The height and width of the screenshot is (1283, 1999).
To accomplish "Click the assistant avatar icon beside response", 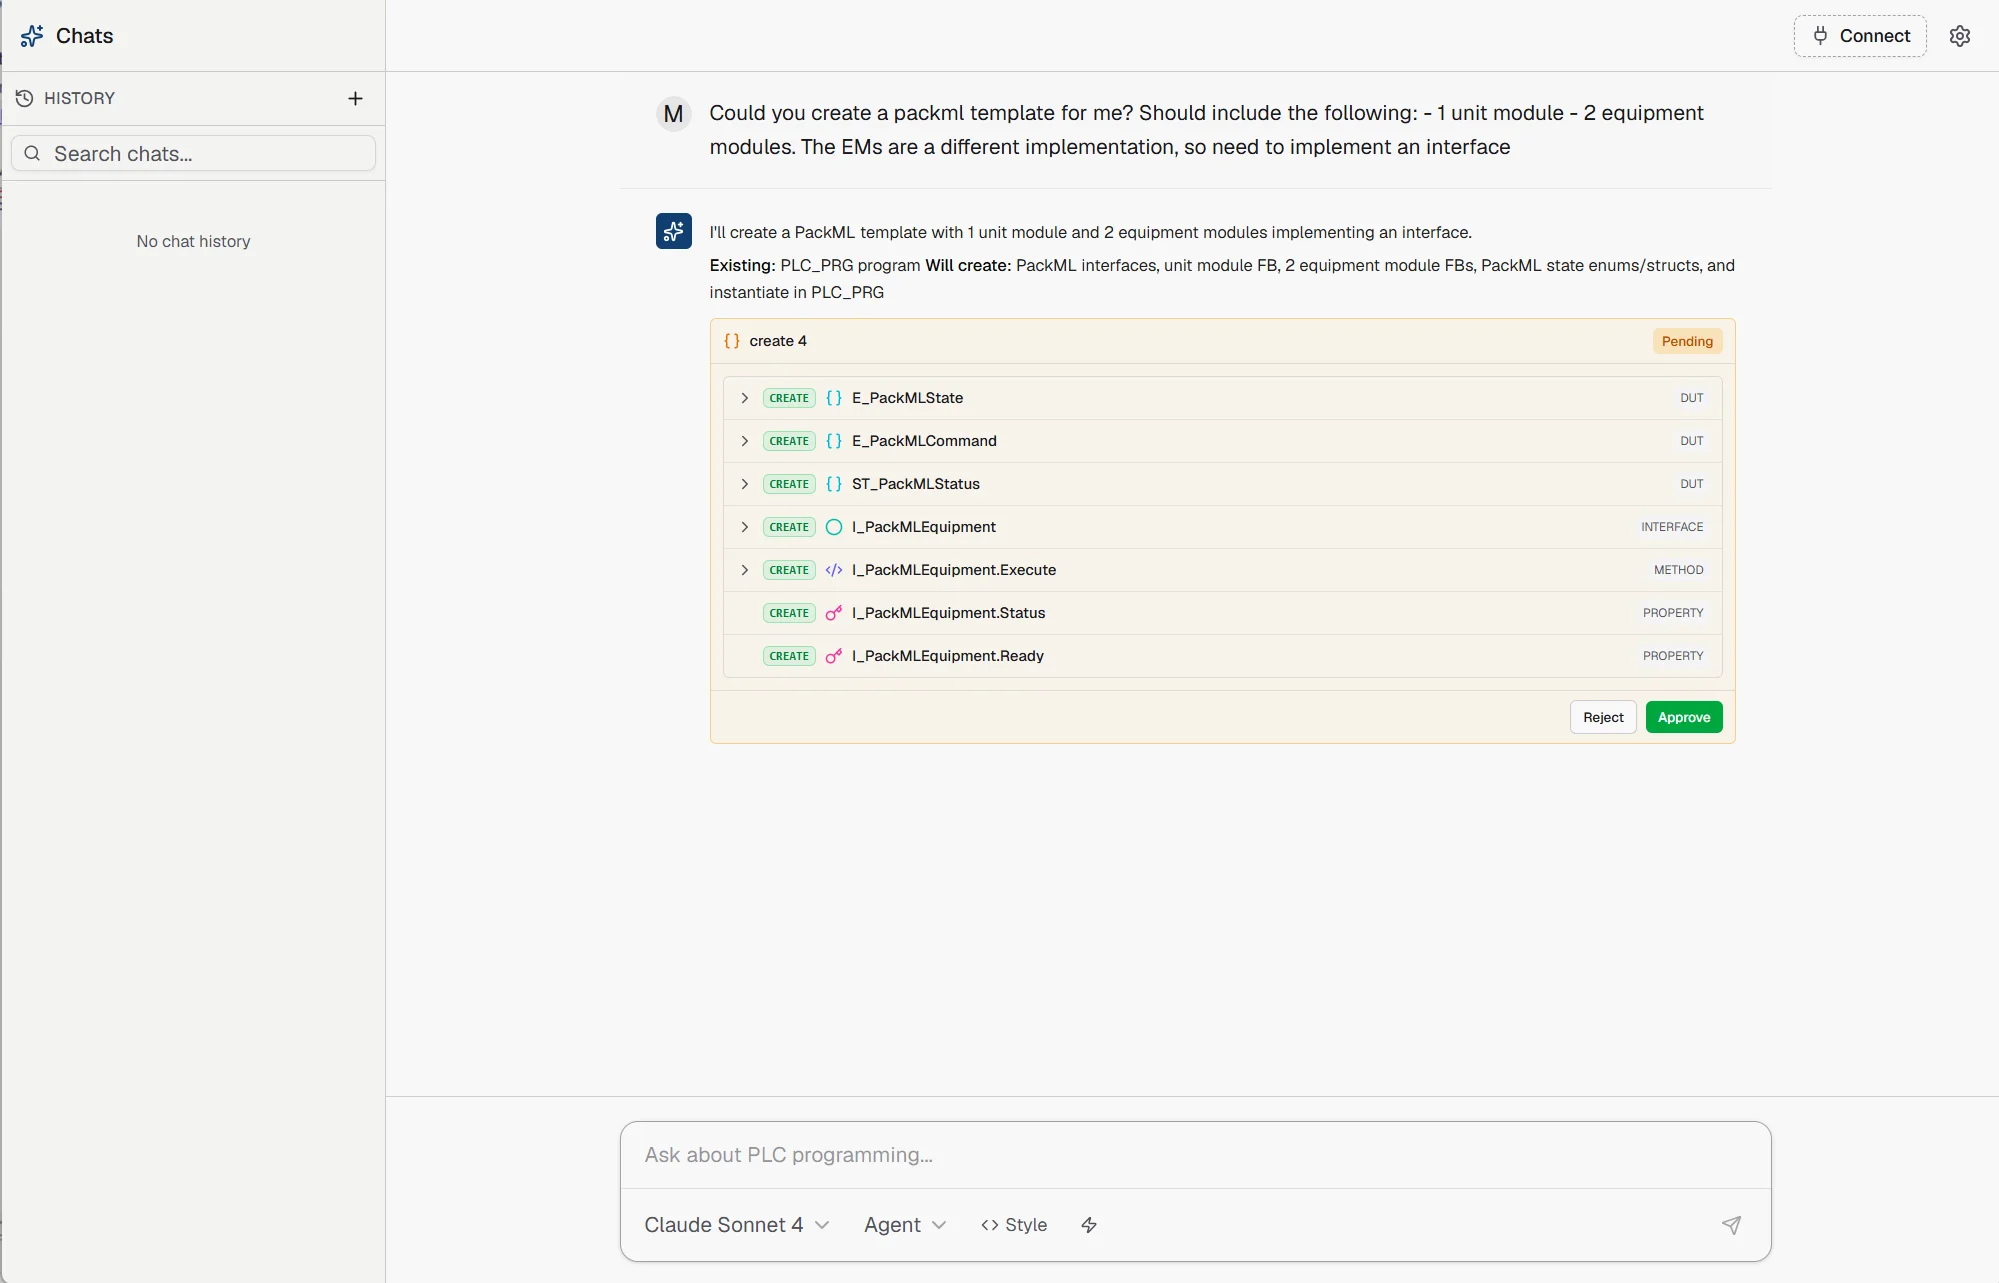I will [x=673, y=231].
